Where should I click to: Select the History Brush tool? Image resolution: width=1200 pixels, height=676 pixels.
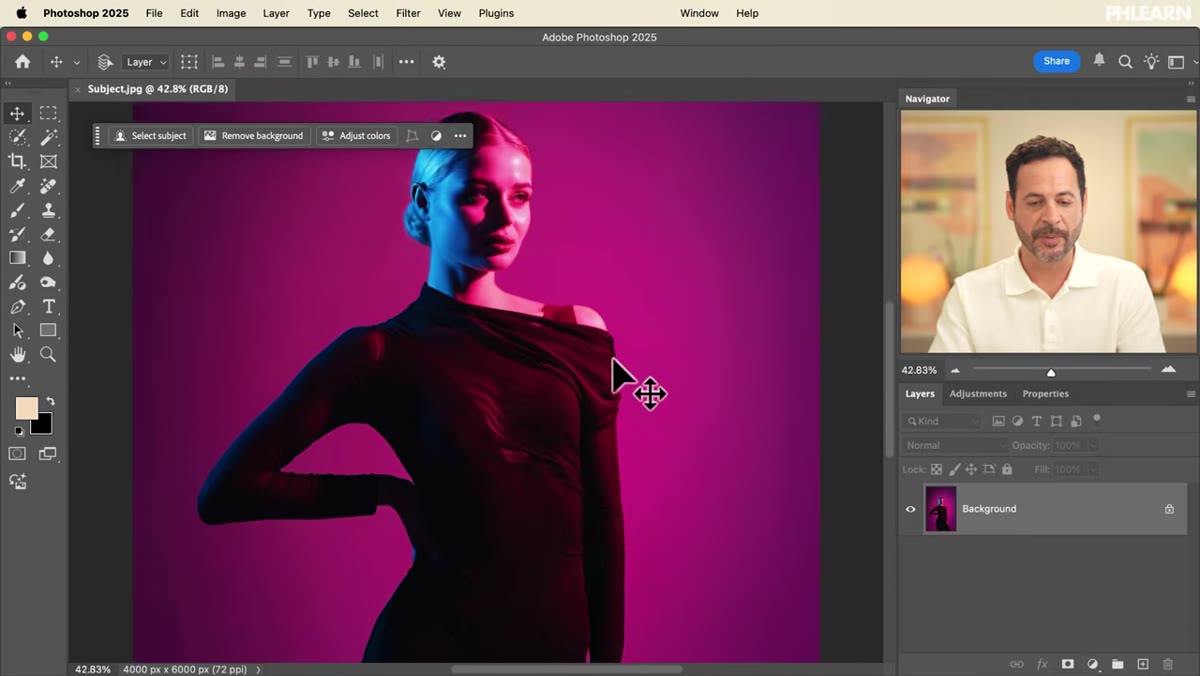click(x=17, y=234)
